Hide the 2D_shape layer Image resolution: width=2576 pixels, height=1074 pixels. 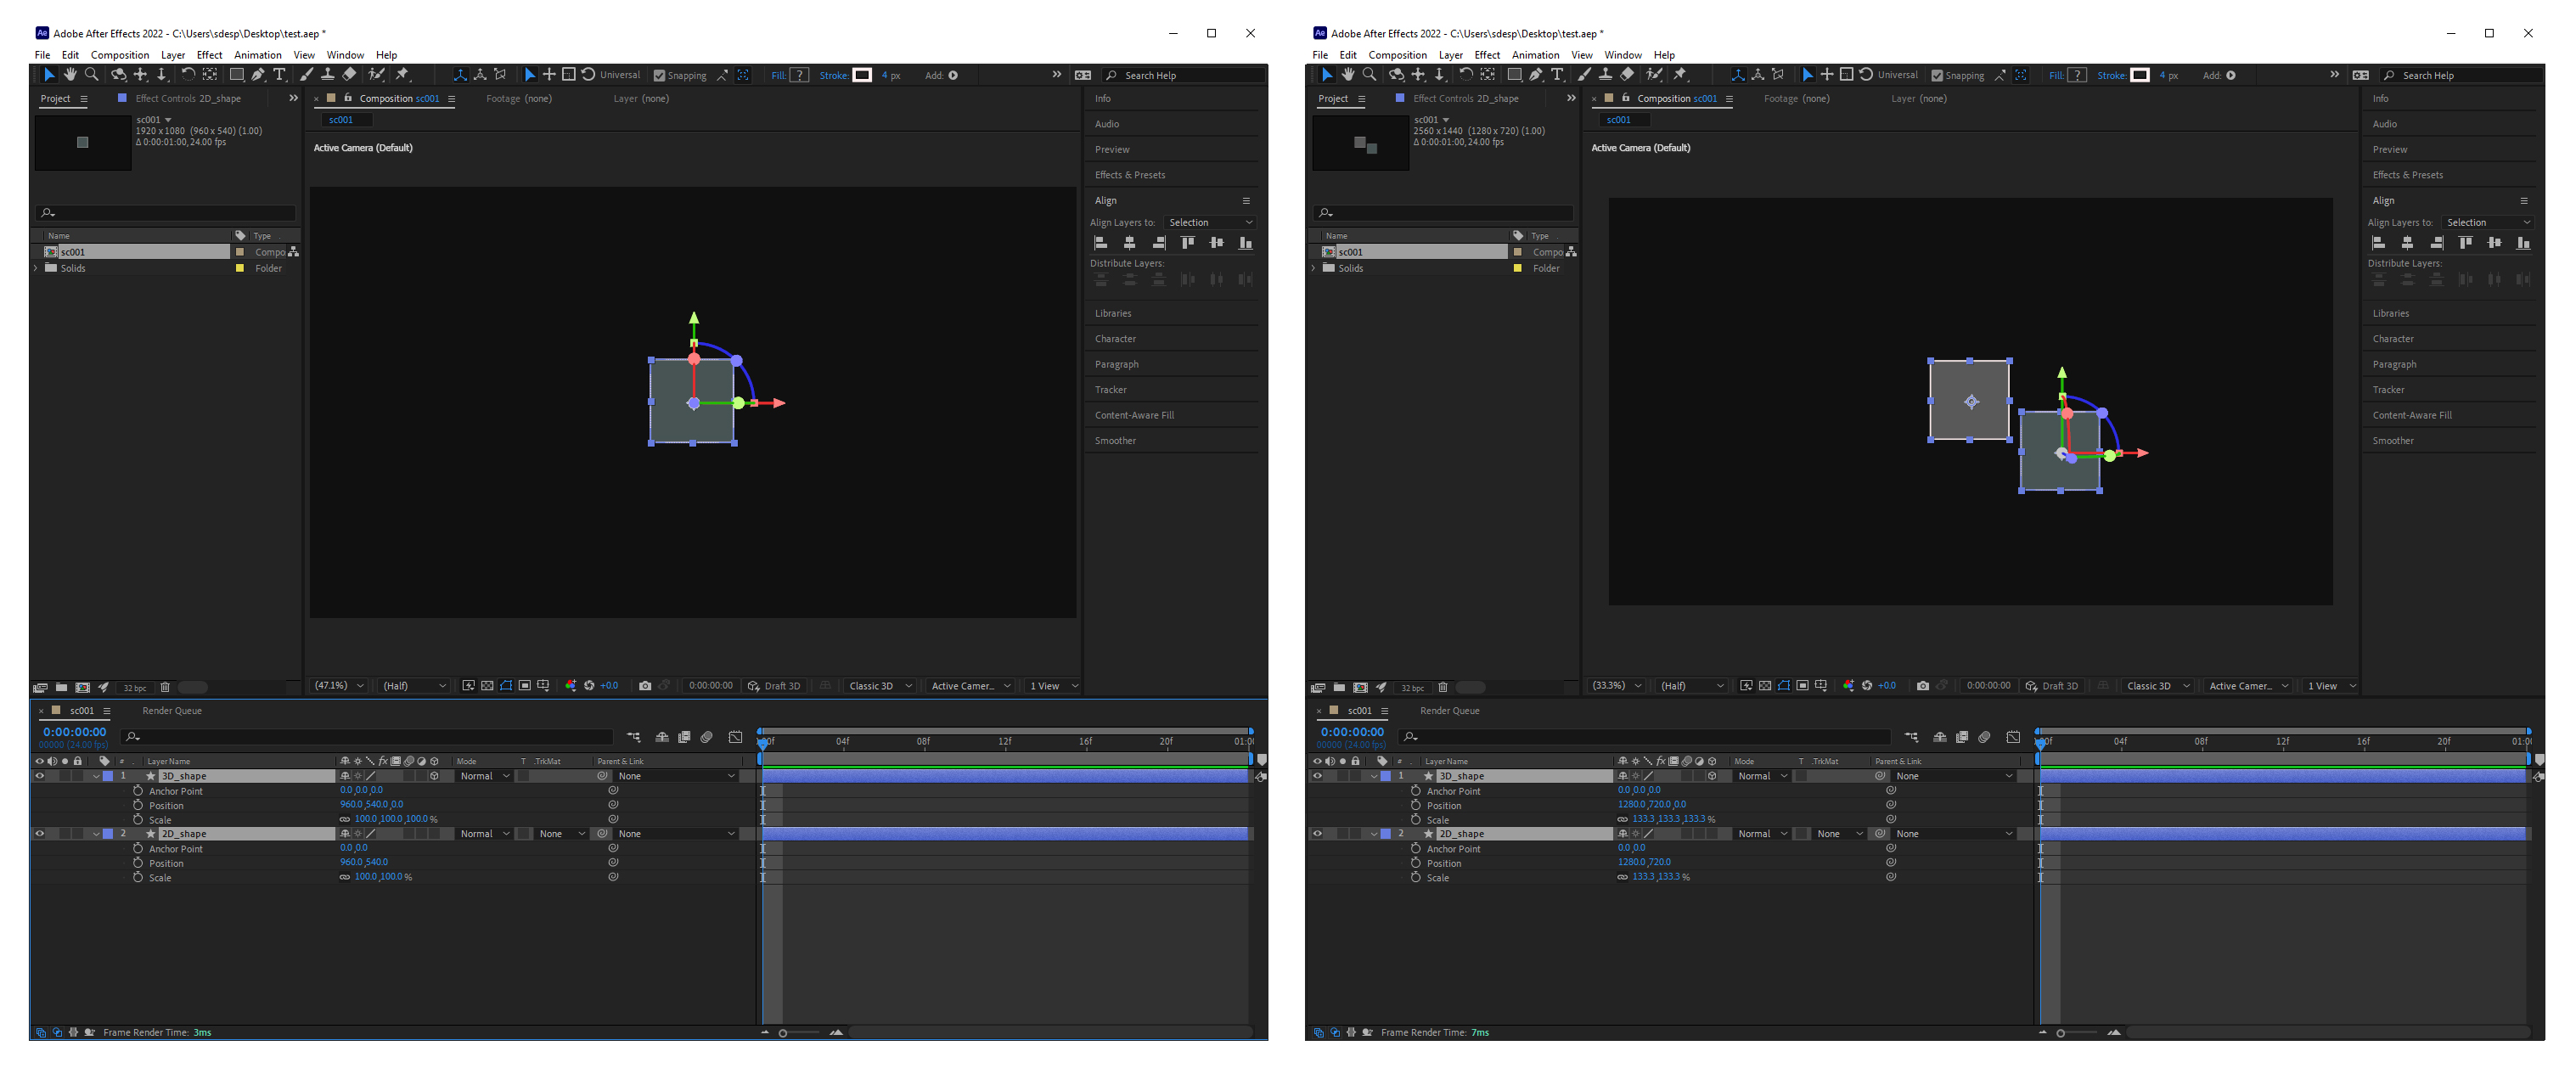click(x=40, y=833)
